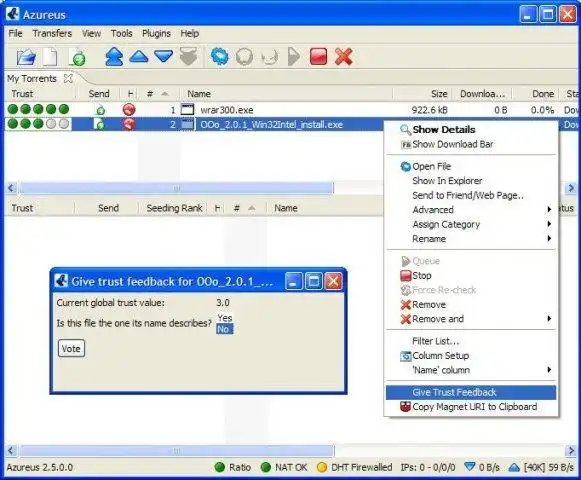581x480 pixels.
Task: Sort upper list by # column header
Action: point(157,94)
